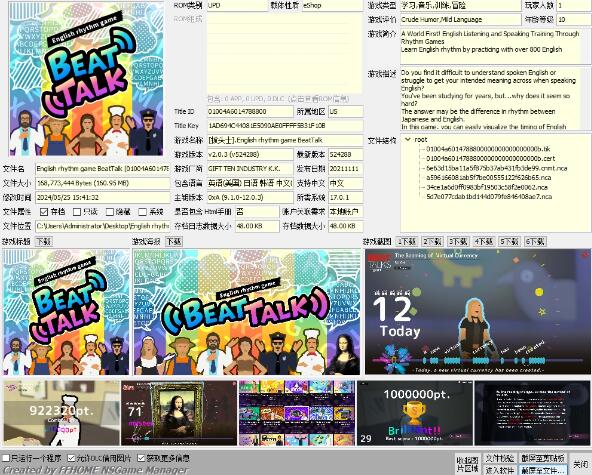Click the 1下载 screenshot download button
592x475 pixels.
[x=407, y=242]
